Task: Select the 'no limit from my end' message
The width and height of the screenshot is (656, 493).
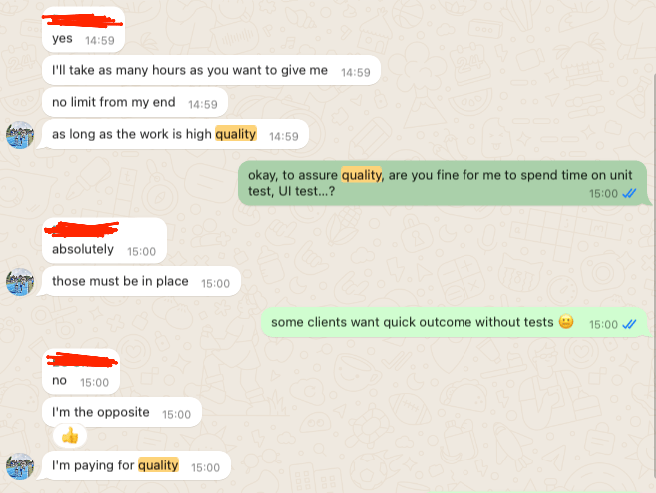Action: pyautogui.click(x=135, y=103)
